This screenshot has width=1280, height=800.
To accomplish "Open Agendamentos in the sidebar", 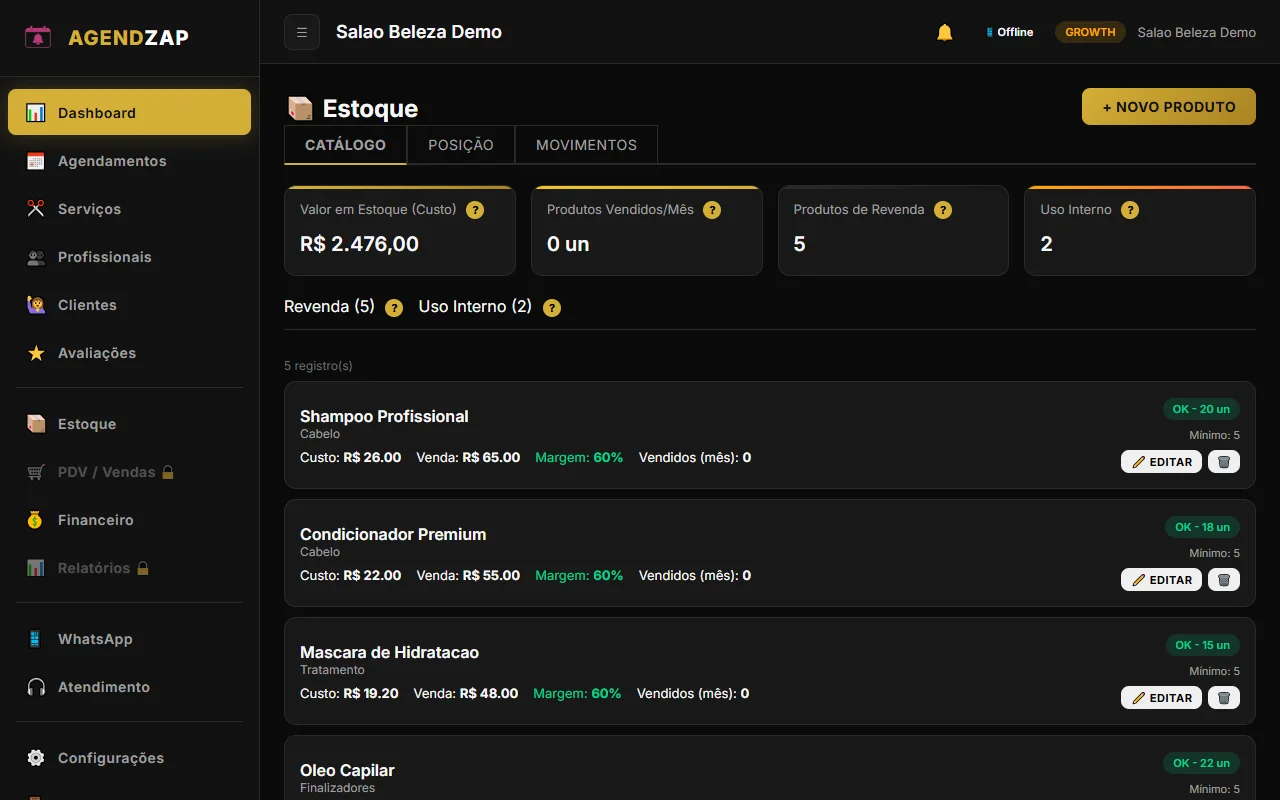I will point(112,161).
